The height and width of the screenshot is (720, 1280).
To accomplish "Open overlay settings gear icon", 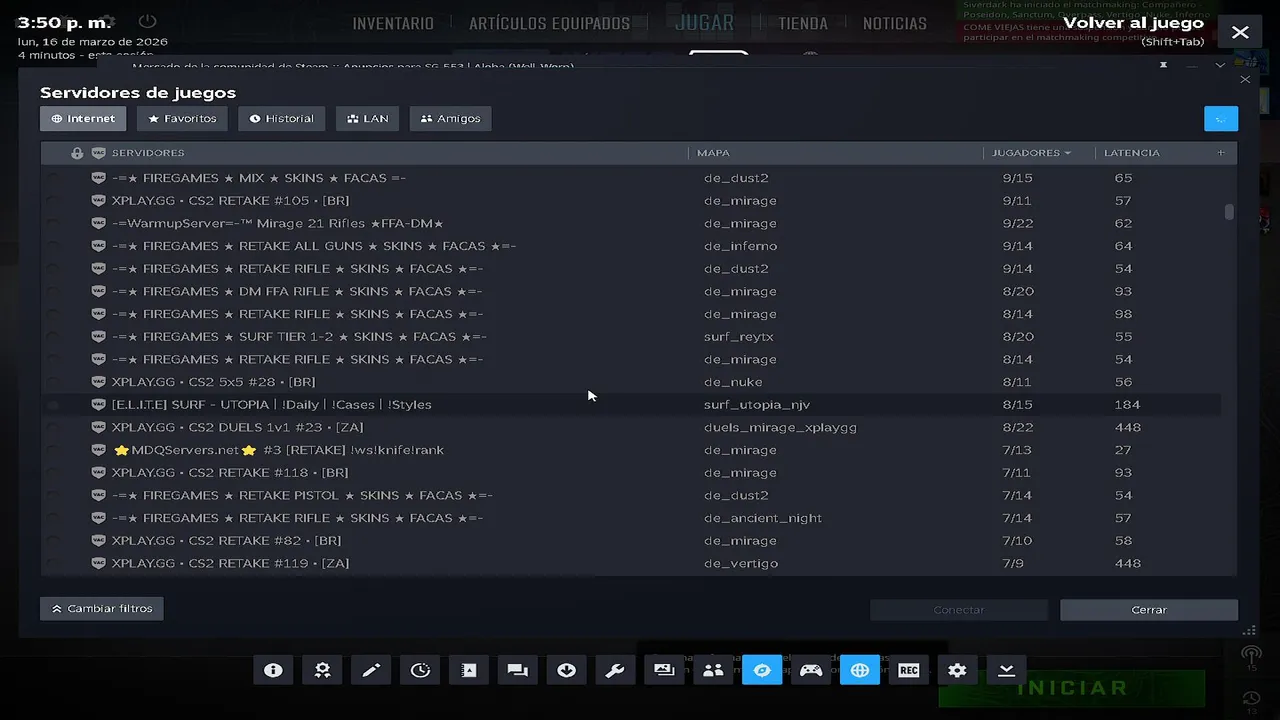I will [957, 670].
